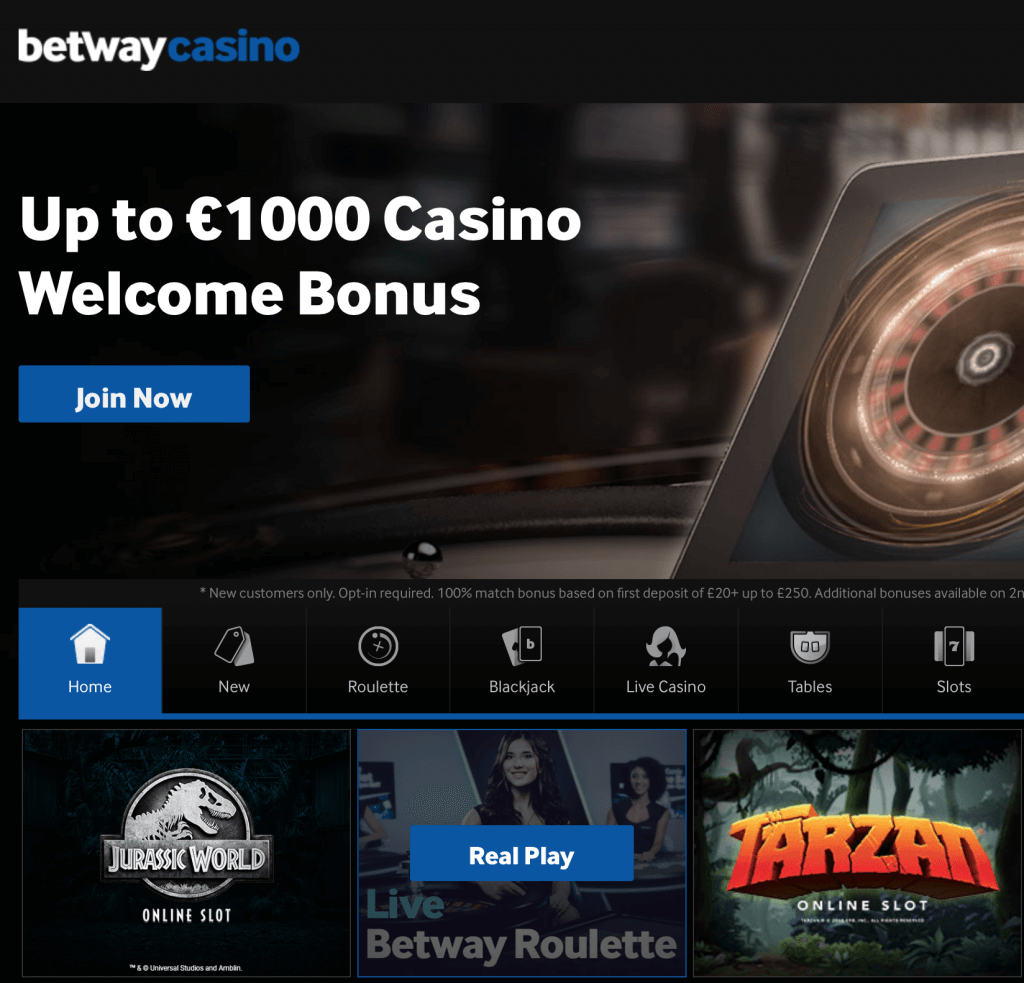Choose the Live Casino dealer icon
Screen dimensions: 1024x983
tap(665, 646)
